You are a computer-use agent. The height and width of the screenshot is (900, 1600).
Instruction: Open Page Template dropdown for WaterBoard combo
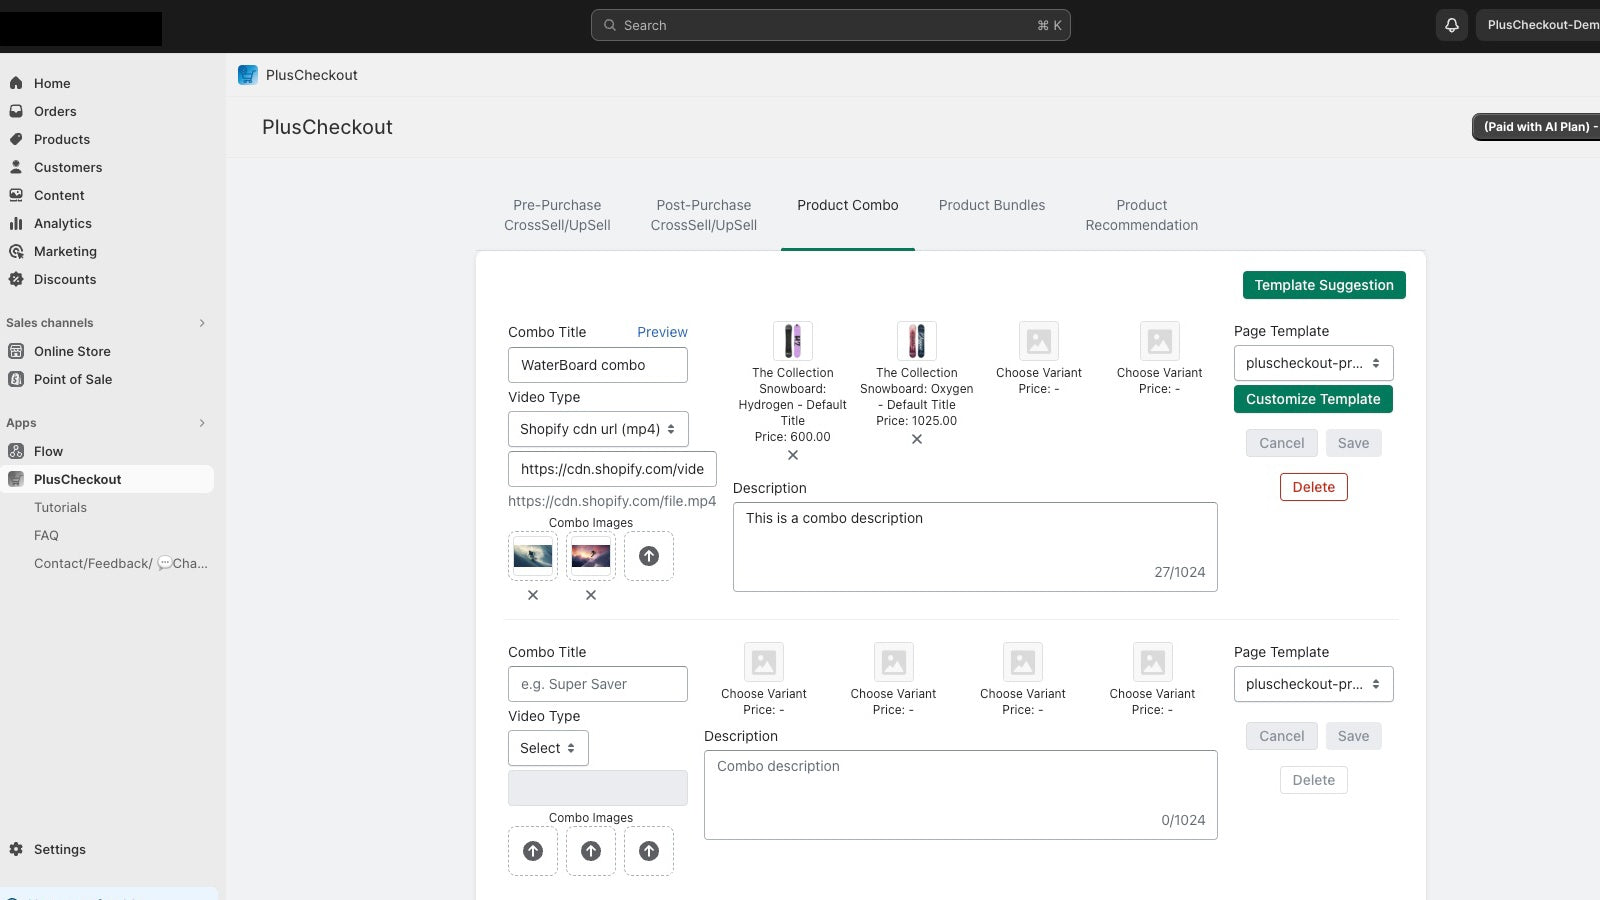click(x=1313, y=363)
